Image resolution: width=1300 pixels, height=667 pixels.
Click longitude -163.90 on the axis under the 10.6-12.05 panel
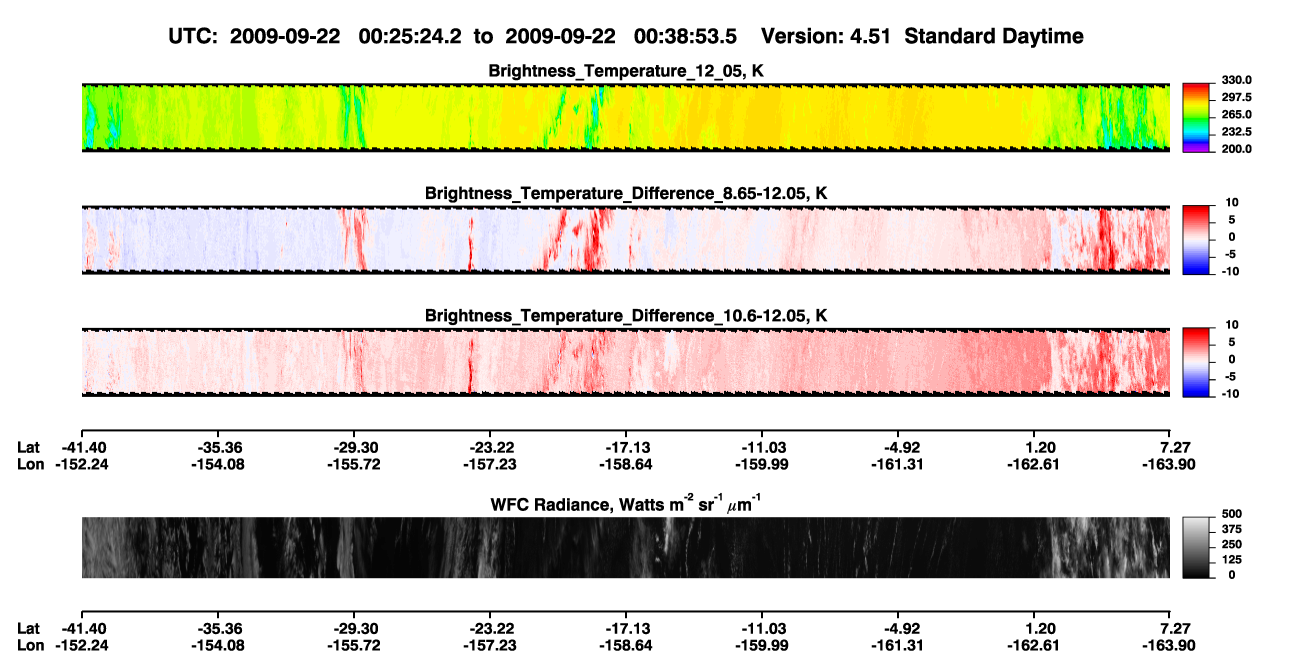point(1171,463)
